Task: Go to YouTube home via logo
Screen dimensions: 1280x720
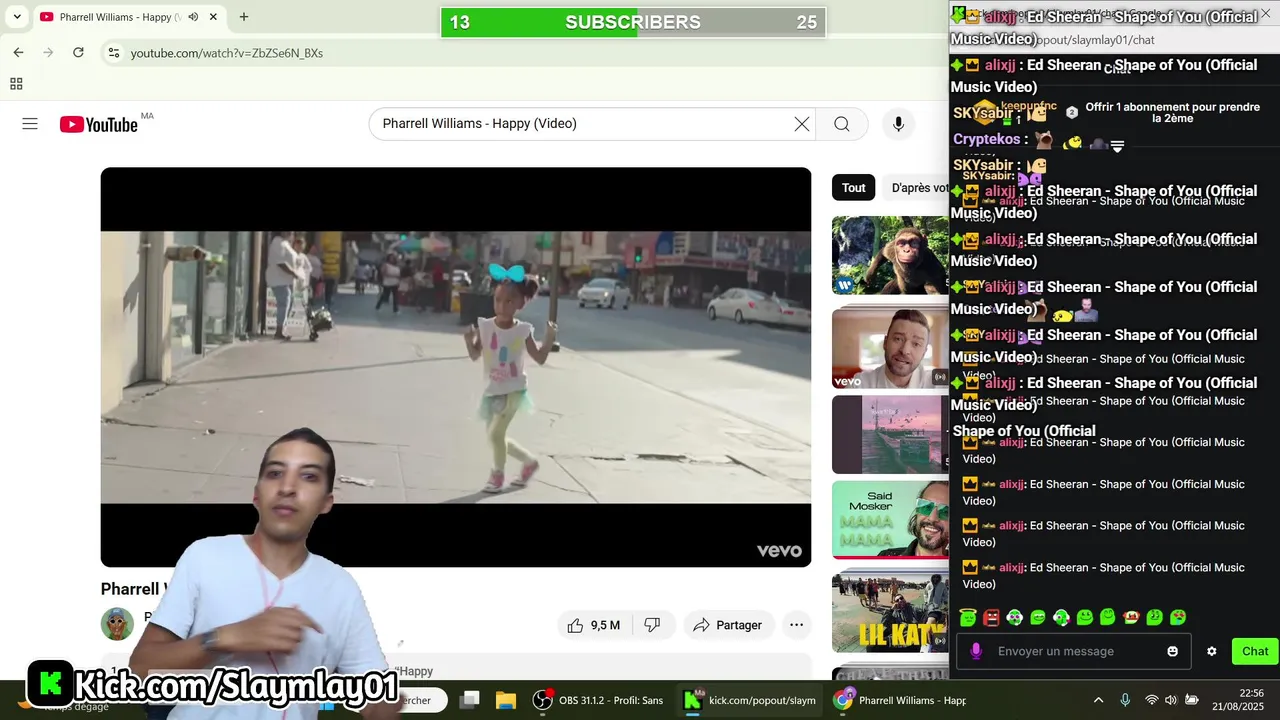Action: coord(98,124)
